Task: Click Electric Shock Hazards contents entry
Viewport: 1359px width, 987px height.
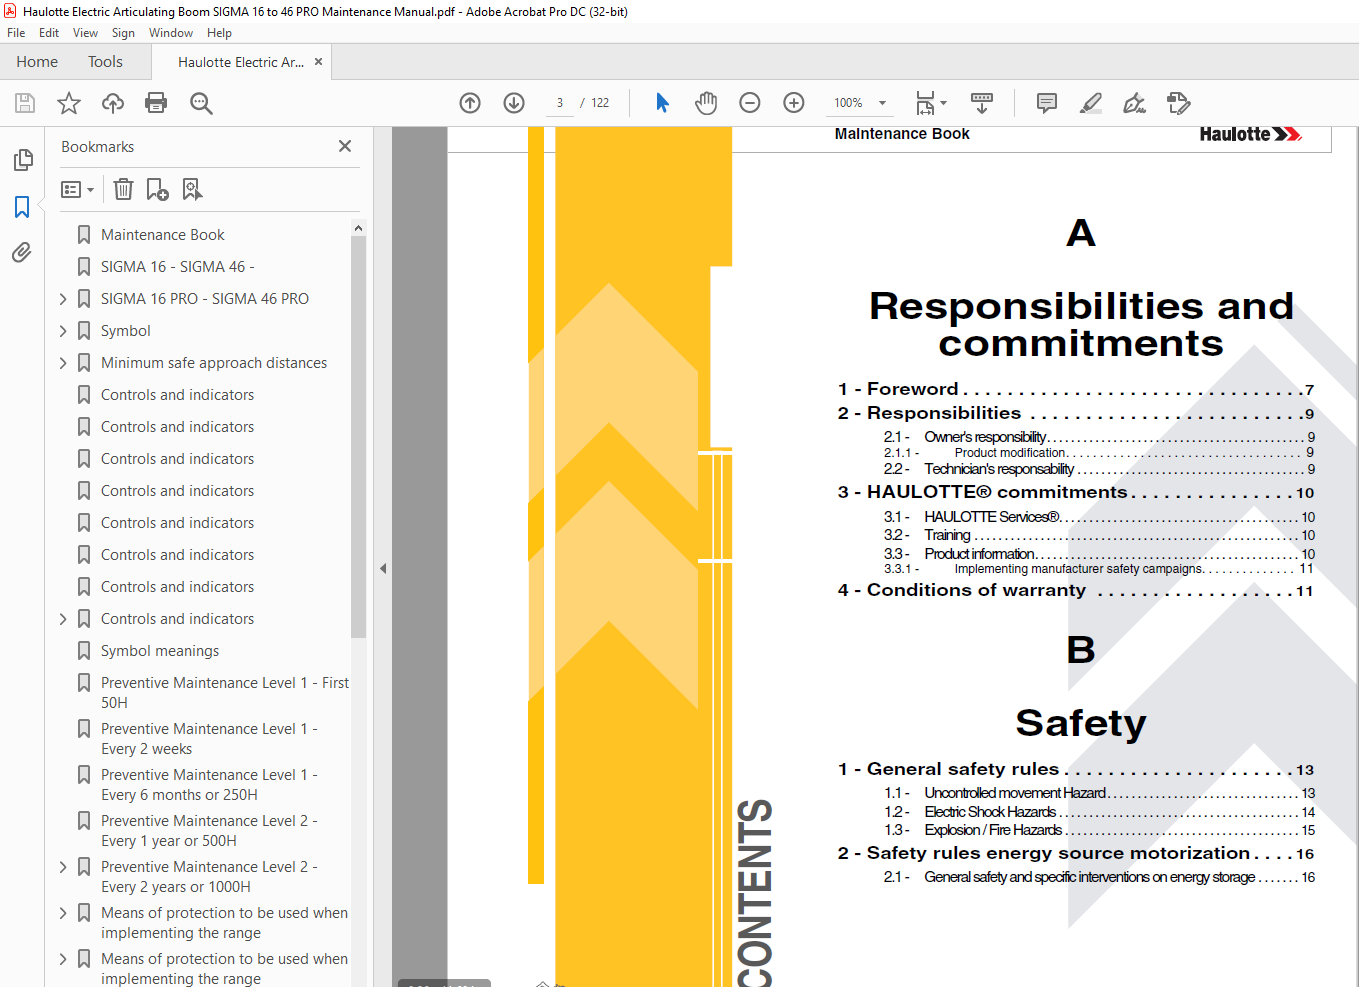Action: click(x=1099, y=812)
